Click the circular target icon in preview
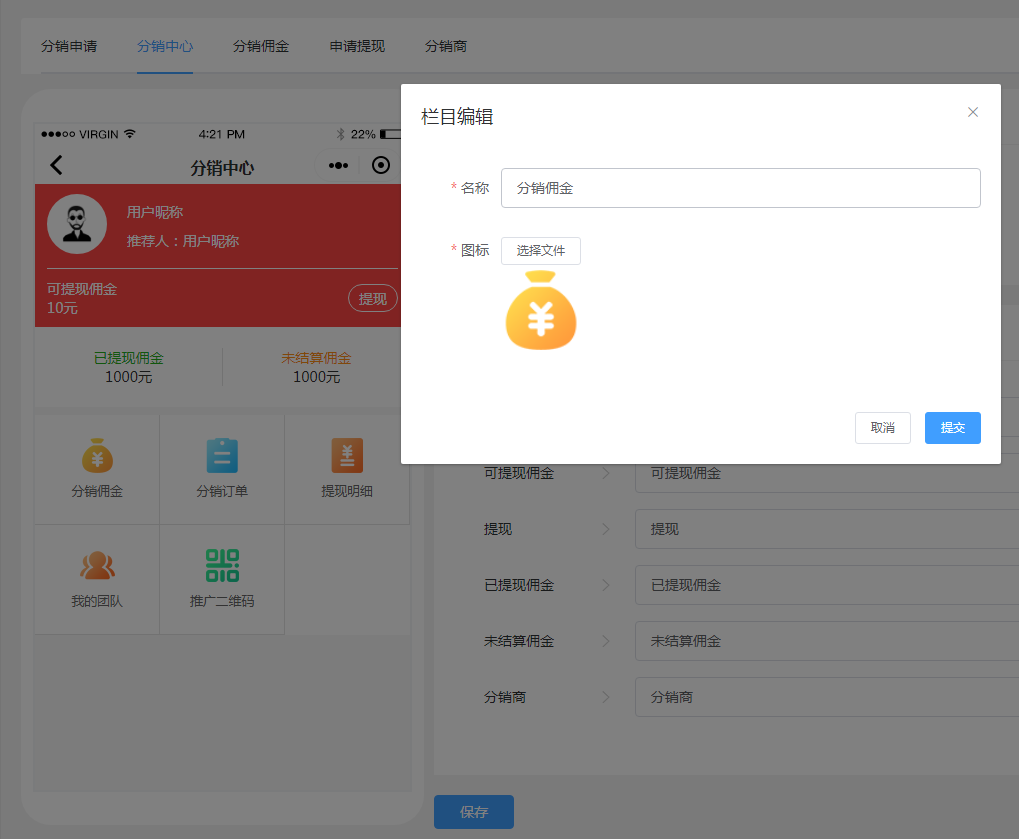1019x839 pixels. 381,165
